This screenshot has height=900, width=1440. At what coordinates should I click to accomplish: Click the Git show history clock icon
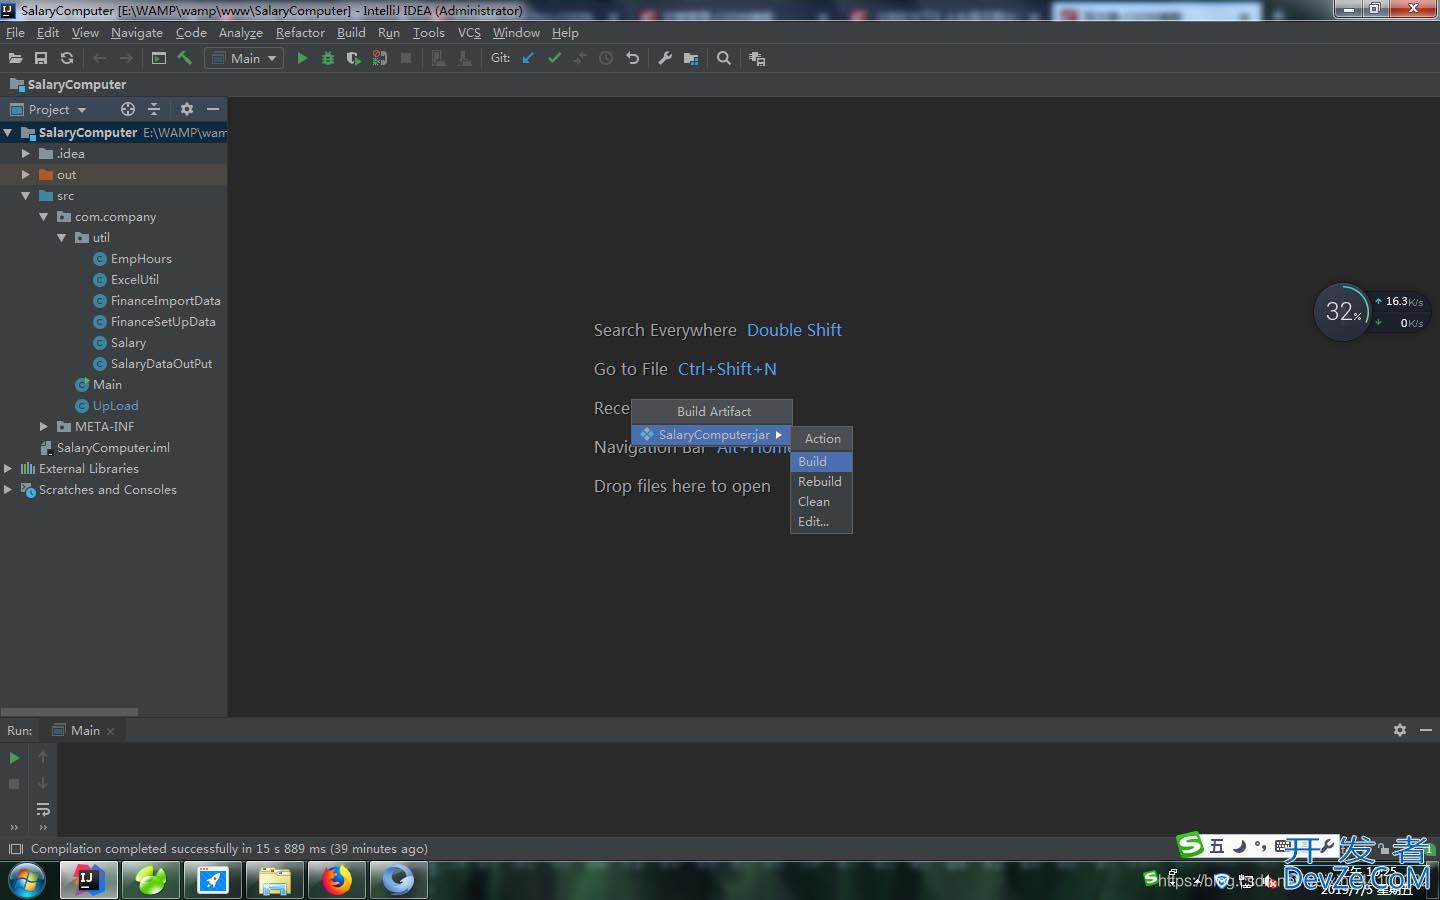pyautogui.click(x=606, y=58)
